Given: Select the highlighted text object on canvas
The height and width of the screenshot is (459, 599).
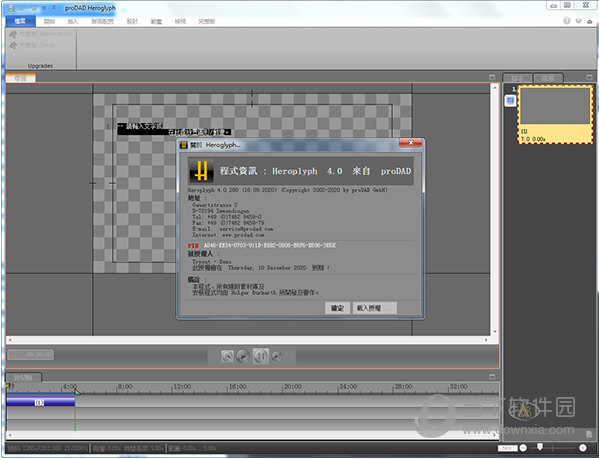Looking at the screenshot, I should 174,129.
